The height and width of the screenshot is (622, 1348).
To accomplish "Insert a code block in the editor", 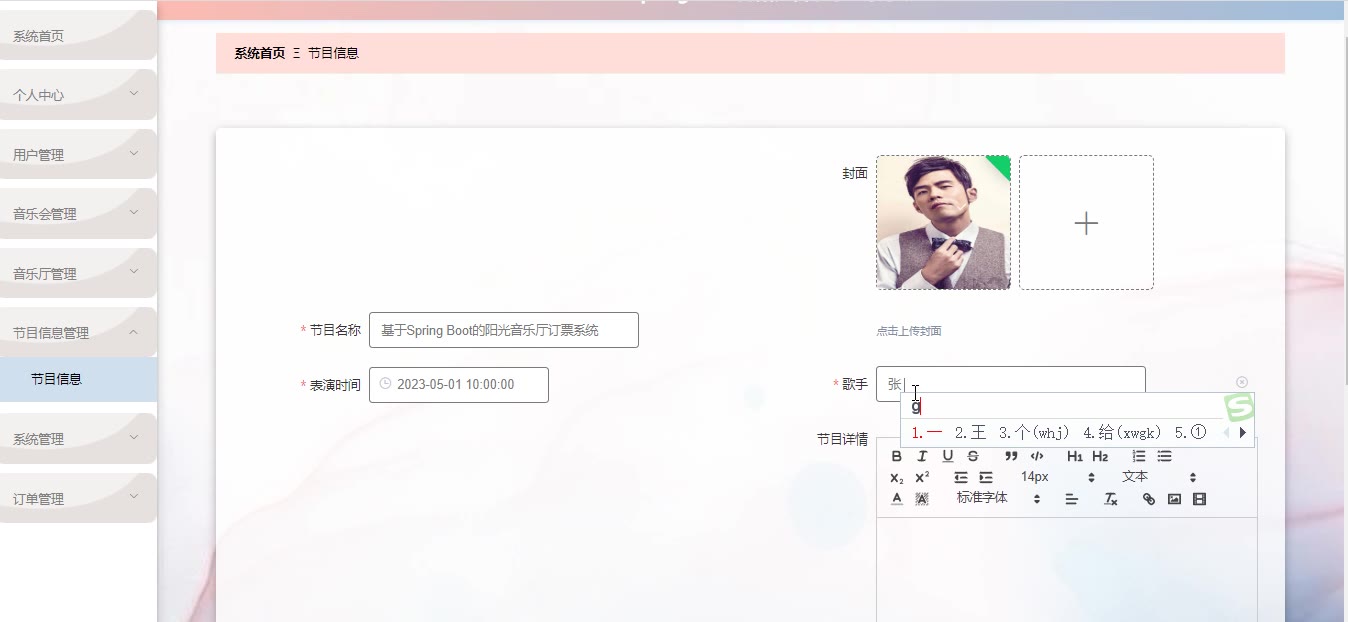I will pyautogui.click(x=1037, y=456).
